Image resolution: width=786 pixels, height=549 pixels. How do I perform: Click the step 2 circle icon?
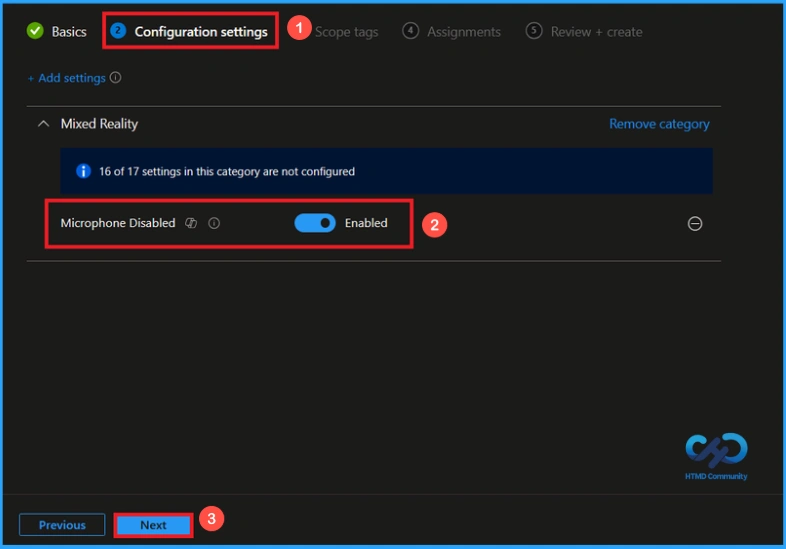click(x=118, y=31)
